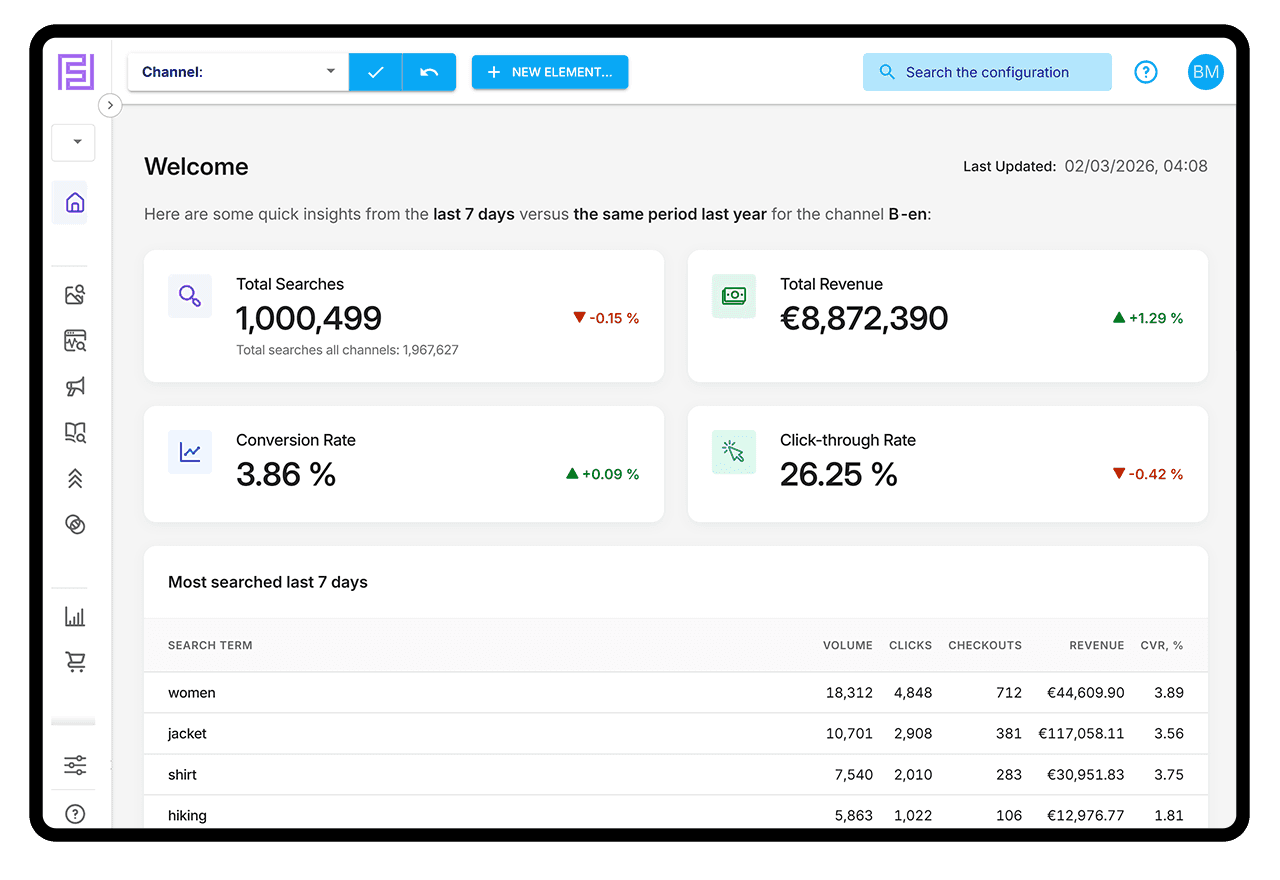Click the CLICKS column header
The image size is (1280, 880).
tap(911, 645)
